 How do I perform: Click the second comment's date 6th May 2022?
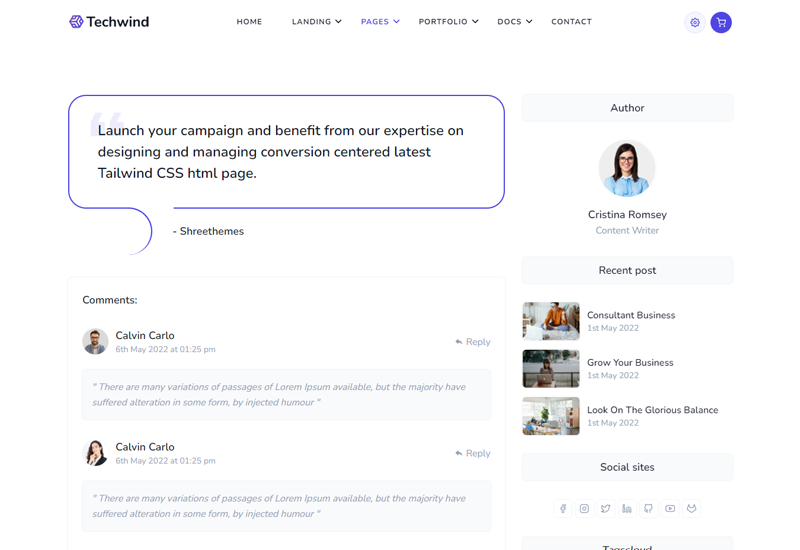pyautogui.click(x=165, y=461)
